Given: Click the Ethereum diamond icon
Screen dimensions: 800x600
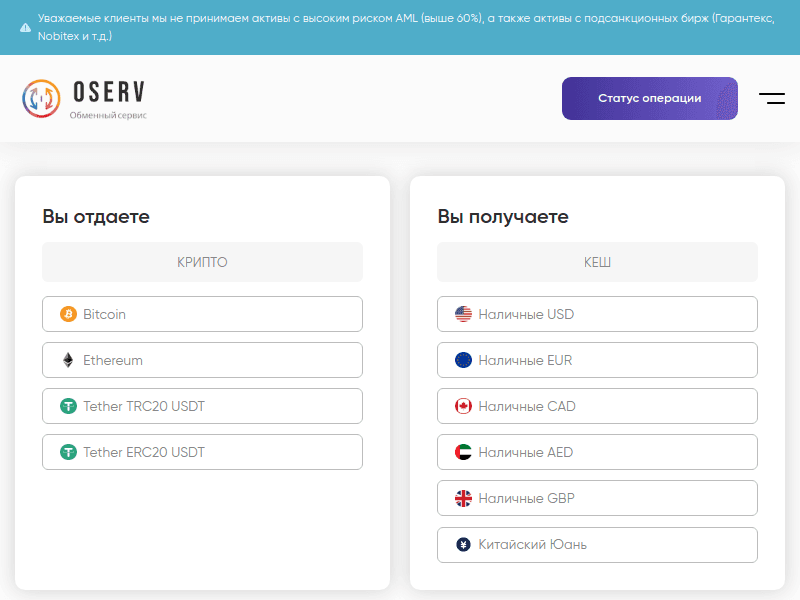Looking at the screenshot, I should [68, 360].
